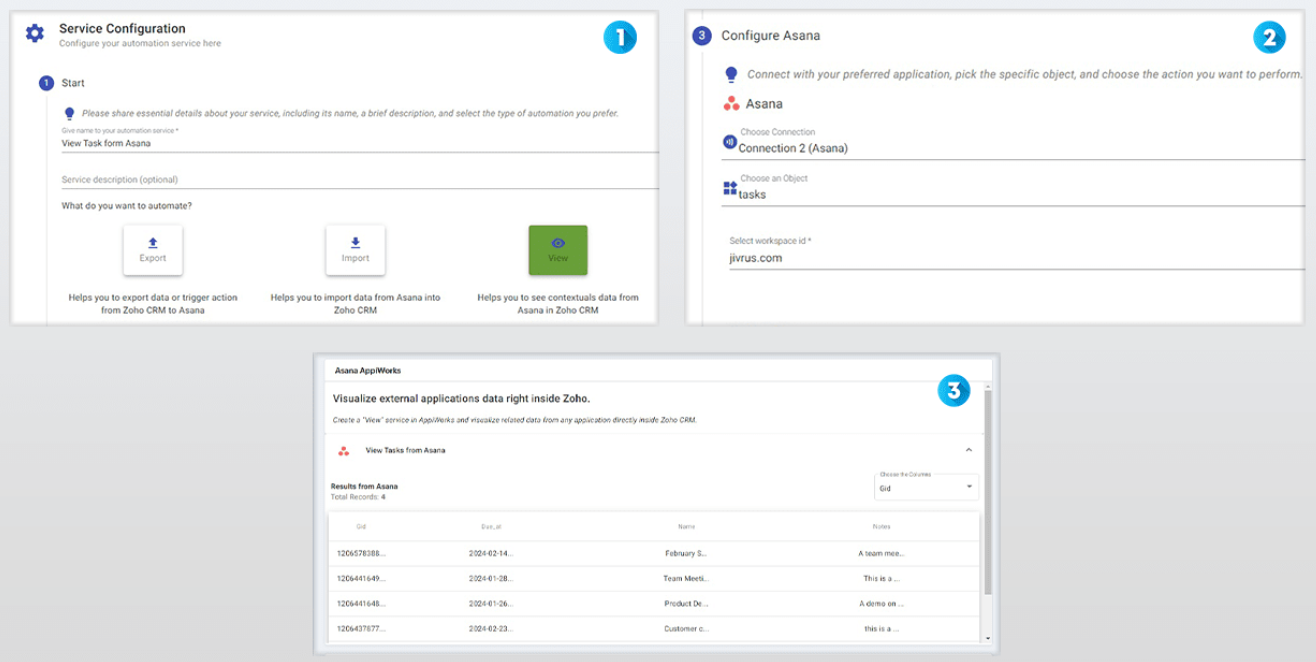Click the due date cell 2024-01-26...
The image size is (1316, 662).
[490, 604]
